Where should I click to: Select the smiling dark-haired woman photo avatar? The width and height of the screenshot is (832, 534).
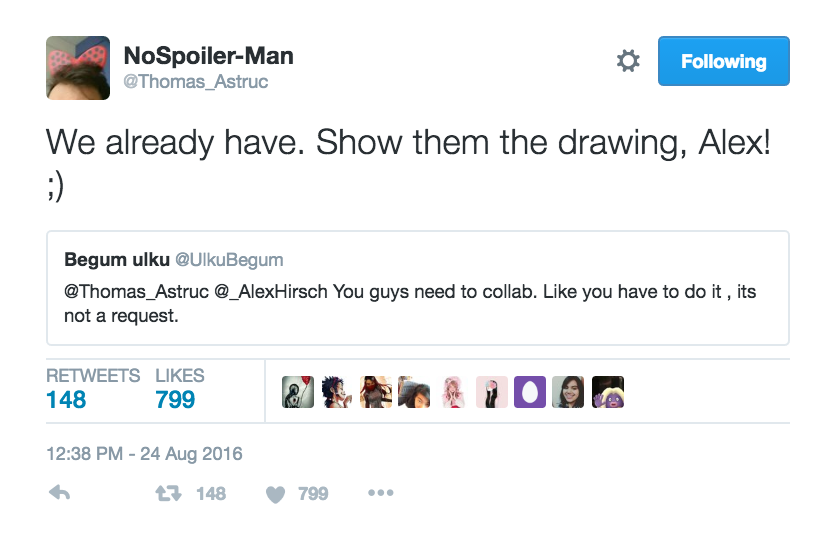tap(569, 392)
